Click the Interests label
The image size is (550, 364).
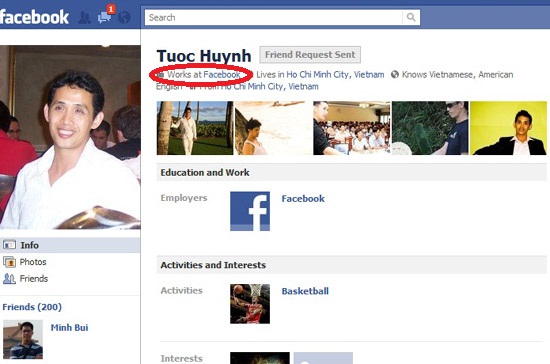(182, 358)
